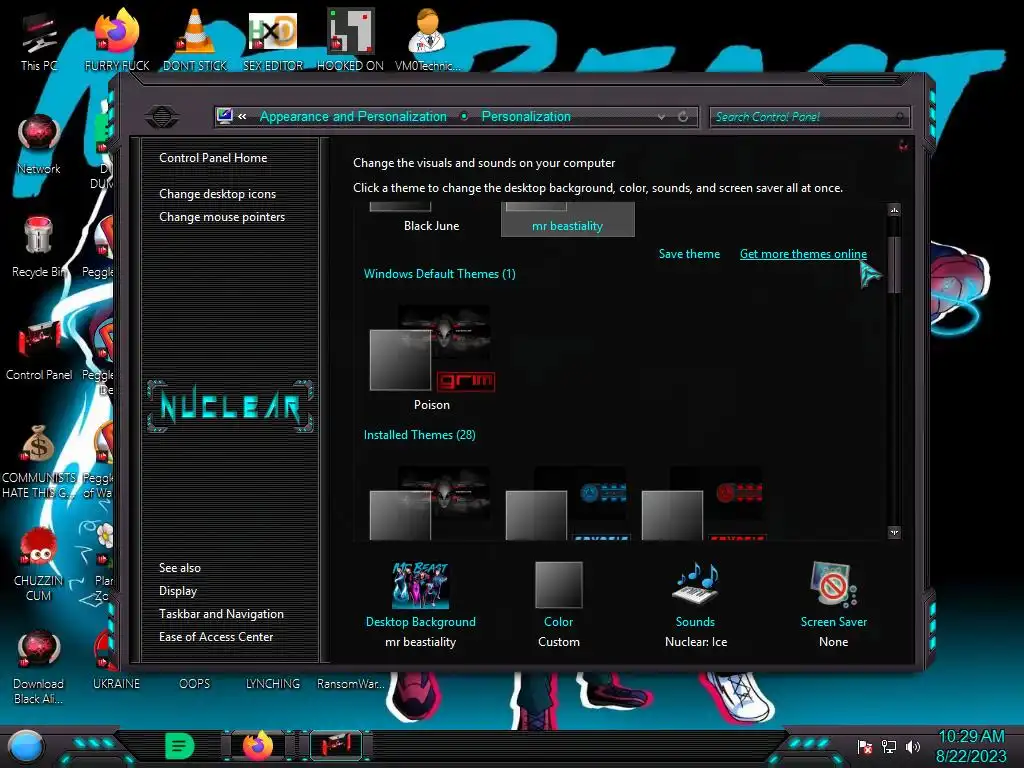The image size is (1024, 768).
Task: Open the Control Panel desktop icon
Action: [39, 350]
